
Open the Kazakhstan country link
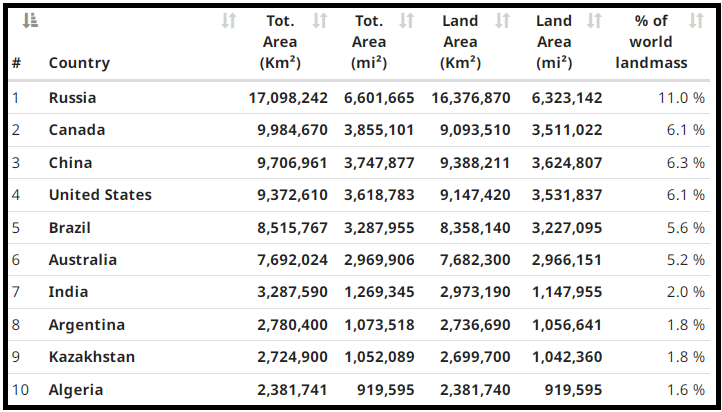coord(92,357)
